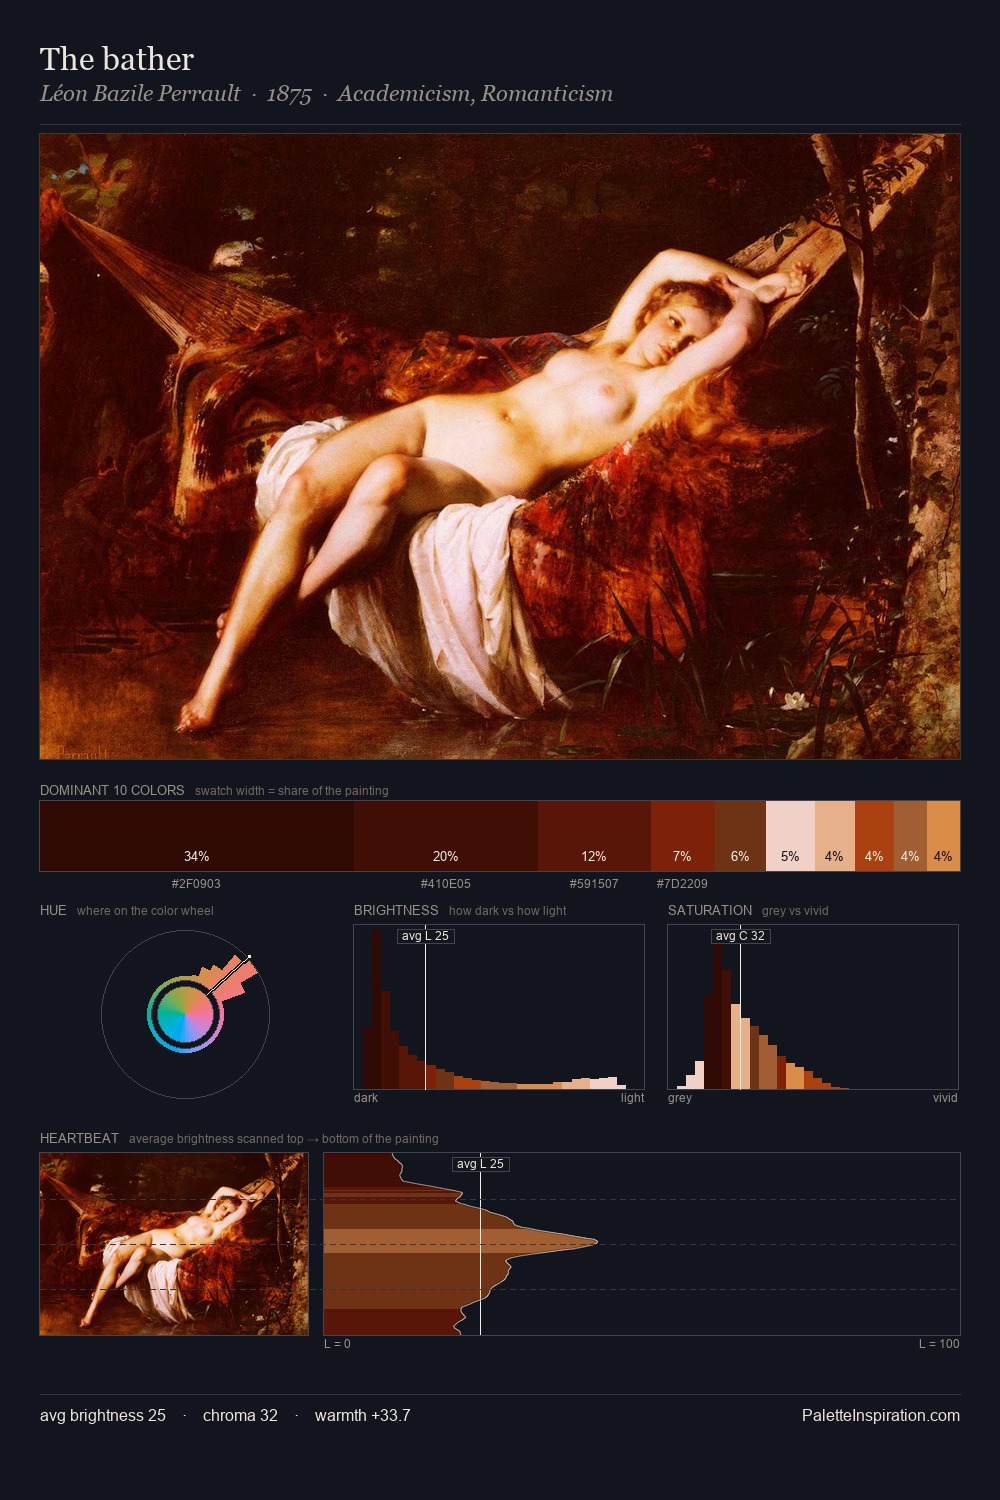Select the 6% brown swatch

740,836
